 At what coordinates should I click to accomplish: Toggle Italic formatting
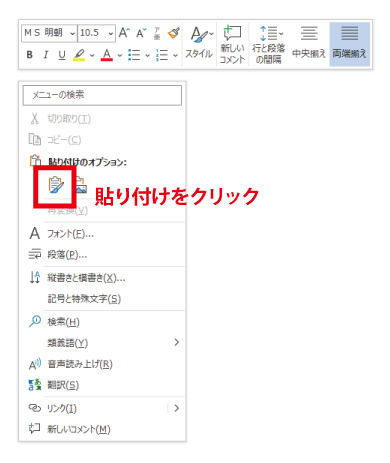click(46, 55)
